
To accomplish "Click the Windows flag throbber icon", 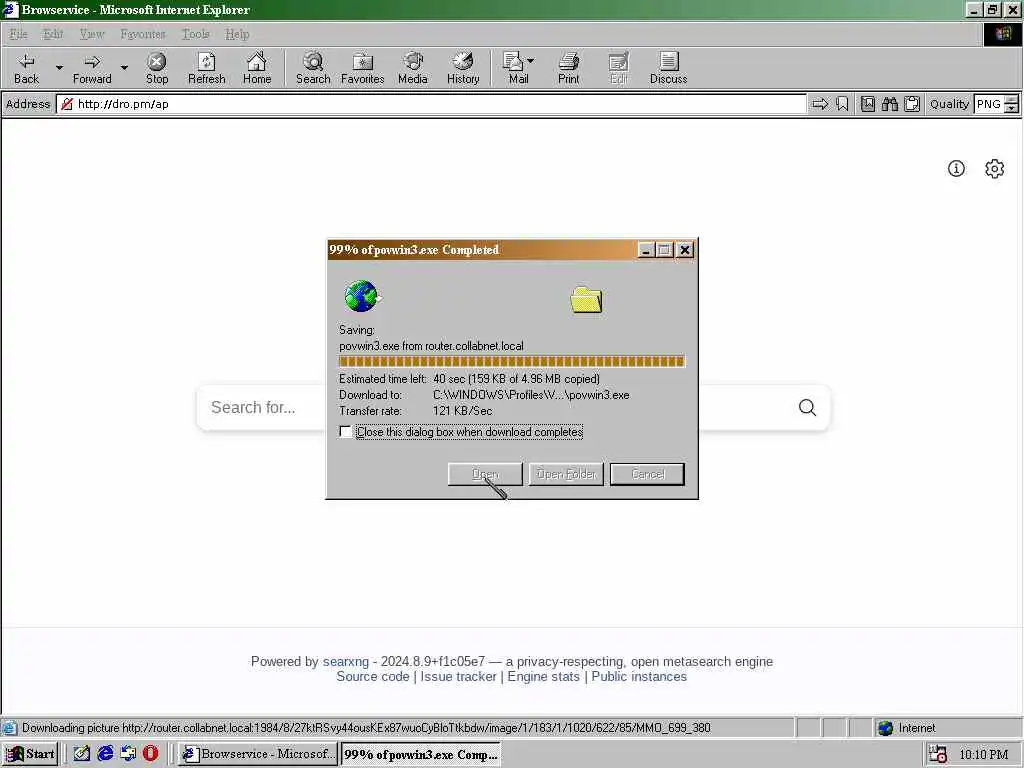I will click(1003, 34).
